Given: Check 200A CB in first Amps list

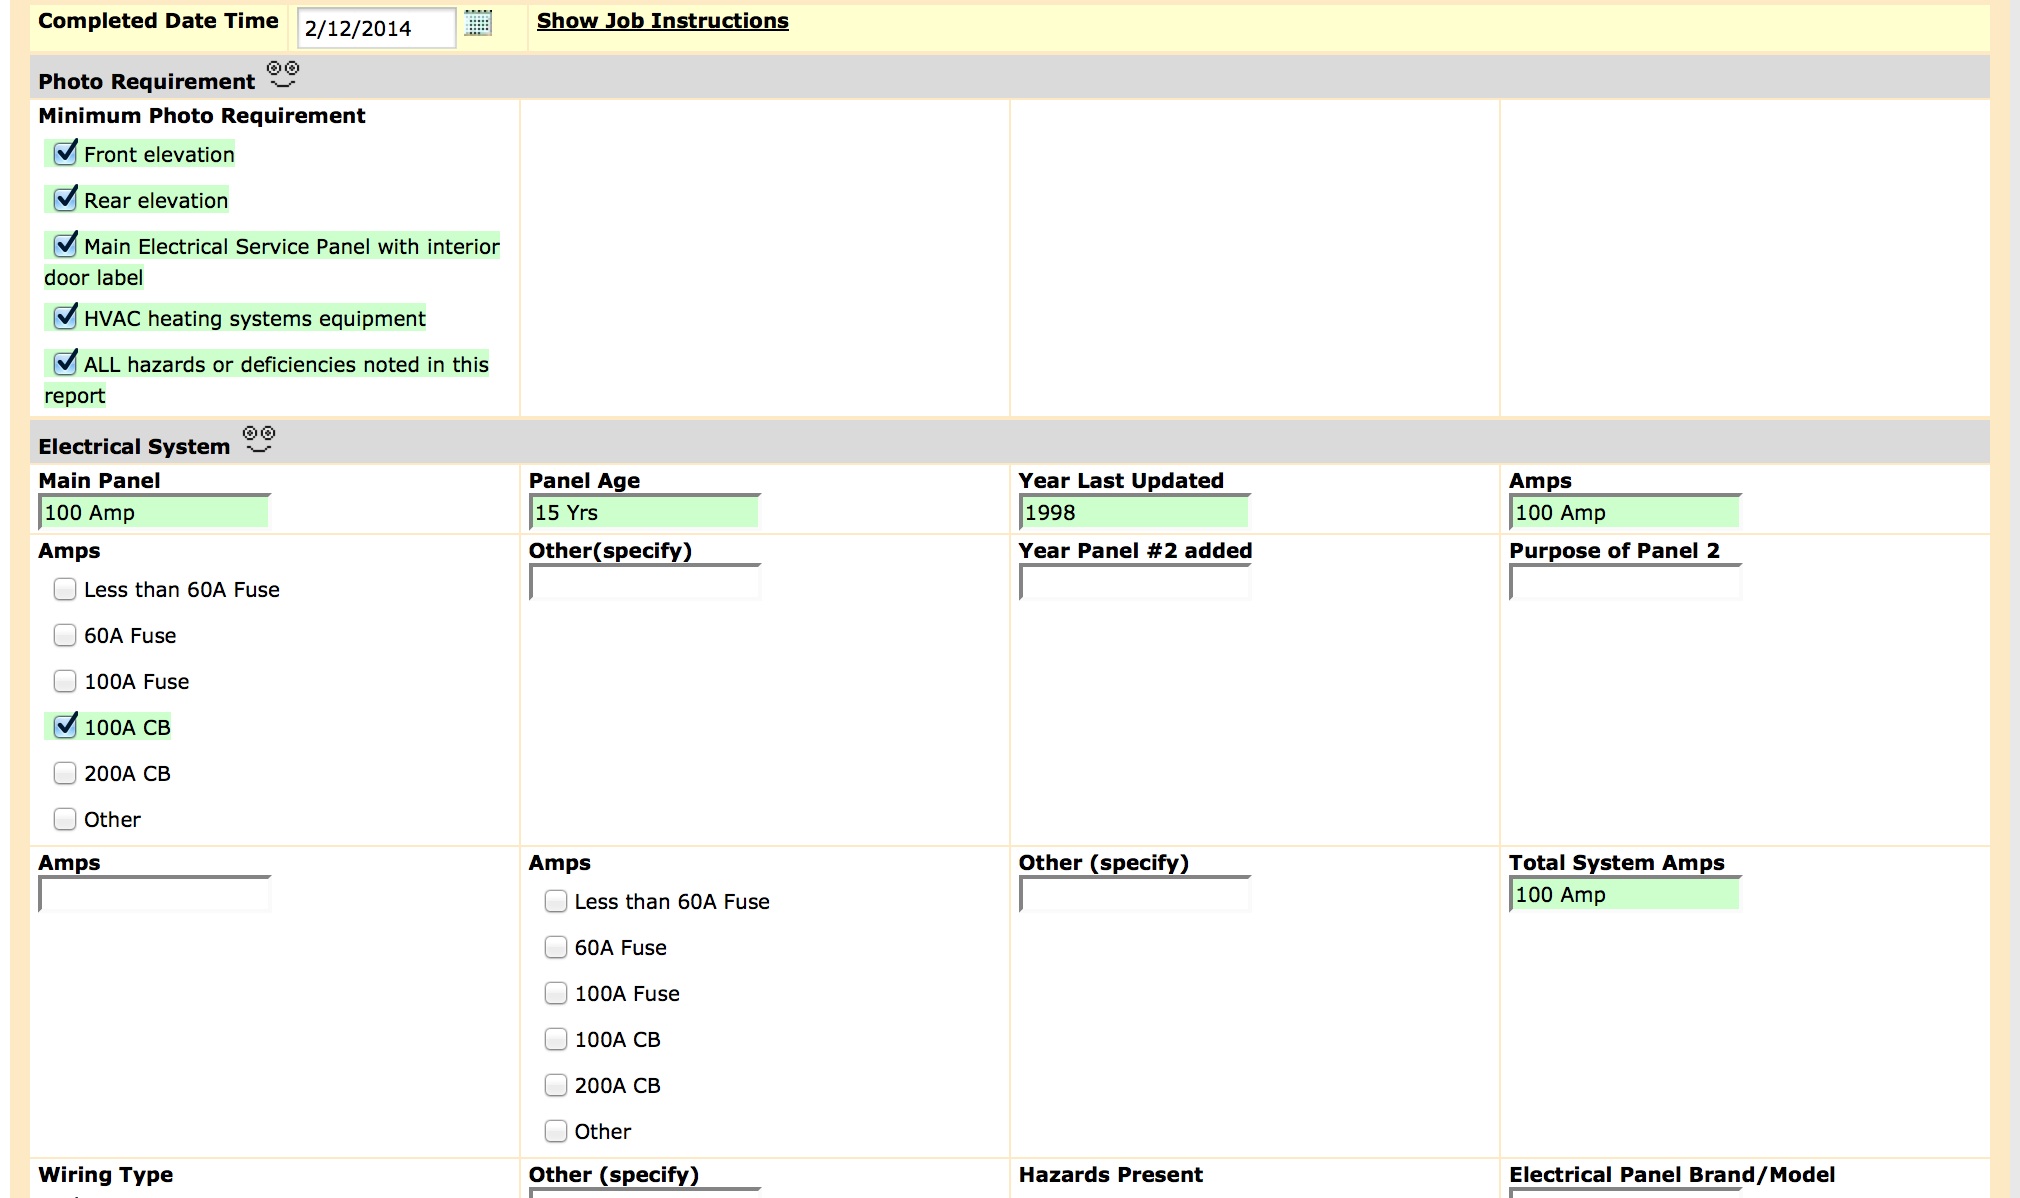Looking at the screenshot, I should point(65,773).
